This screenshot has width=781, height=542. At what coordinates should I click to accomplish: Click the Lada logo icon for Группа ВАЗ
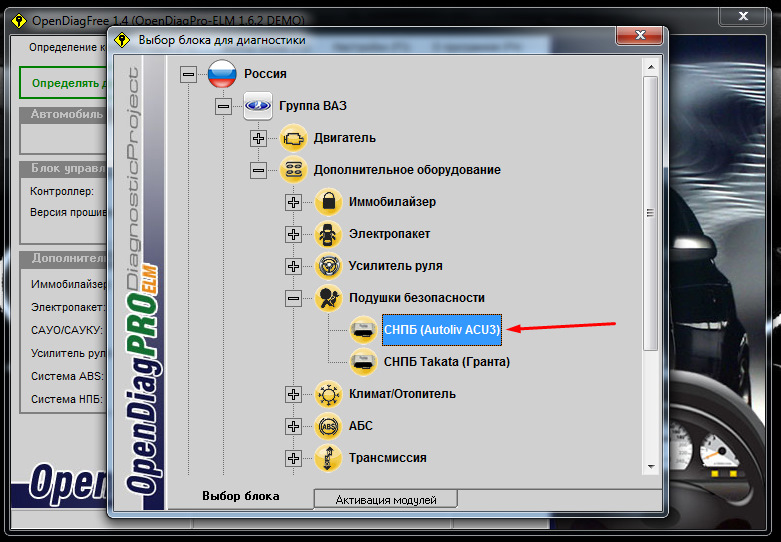pos(258,106)
